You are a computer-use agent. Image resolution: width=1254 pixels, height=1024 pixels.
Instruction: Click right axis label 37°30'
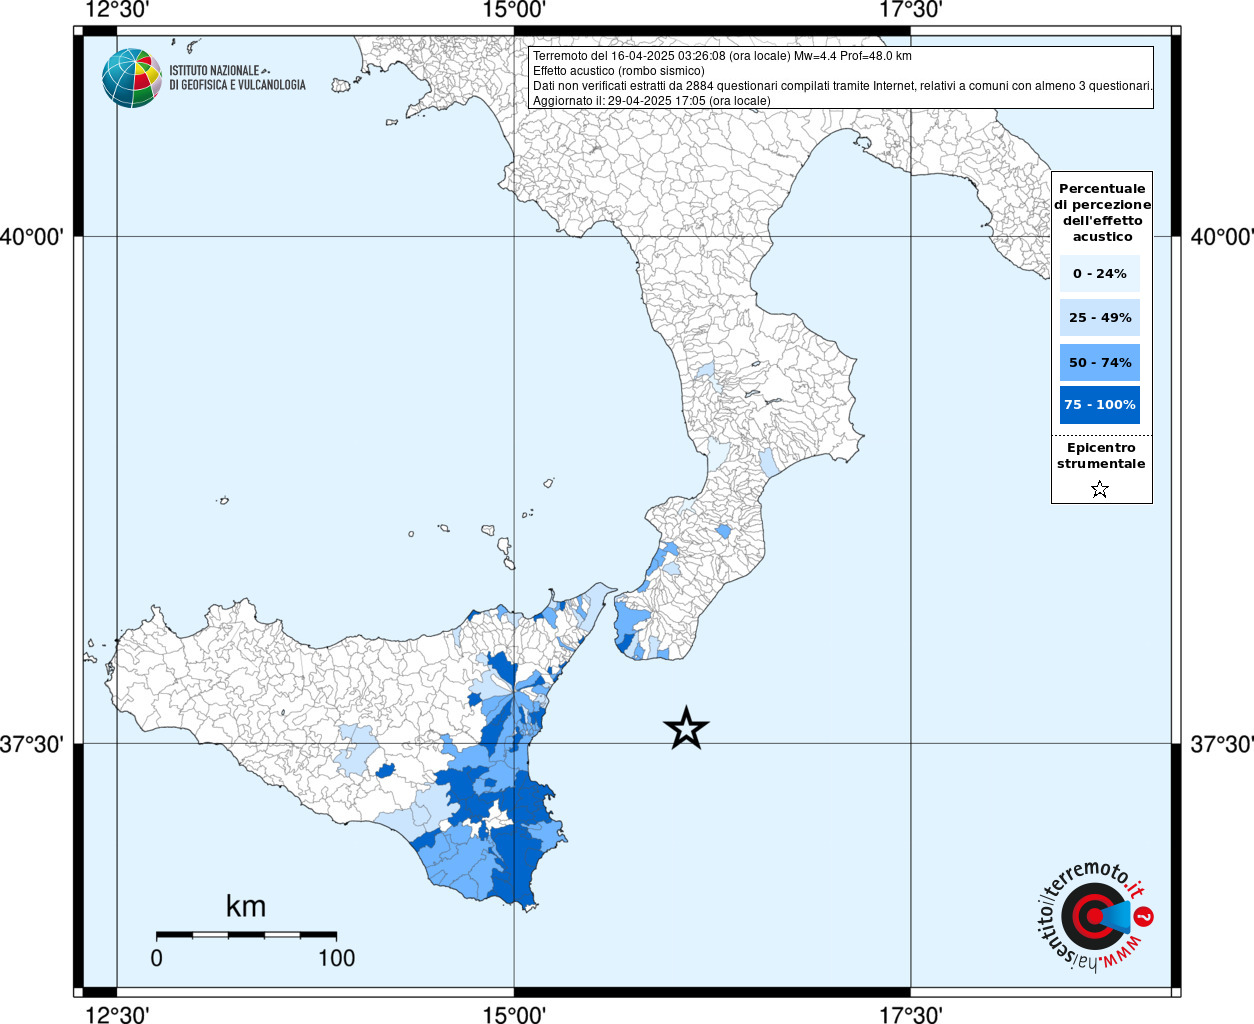(x=1221, y=744)
